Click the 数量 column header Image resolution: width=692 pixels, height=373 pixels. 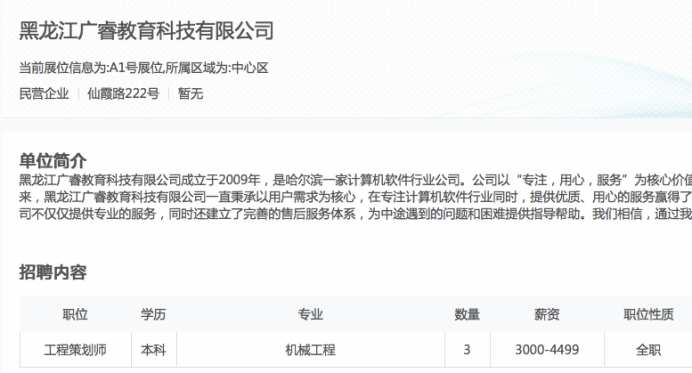pyautogui.click(x=467, y=314)
